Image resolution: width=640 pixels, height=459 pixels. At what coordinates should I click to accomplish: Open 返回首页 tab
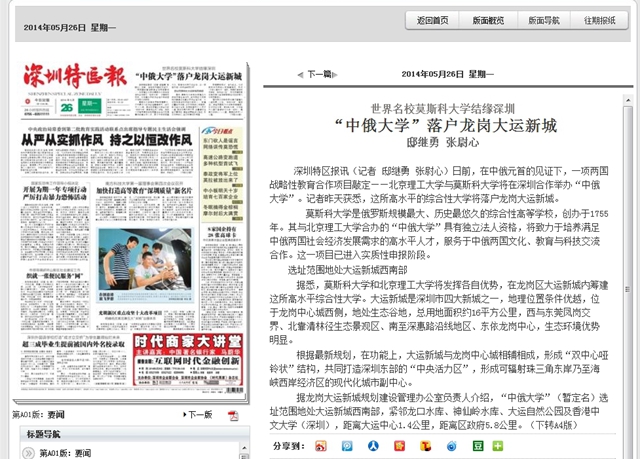pos(433,20)
